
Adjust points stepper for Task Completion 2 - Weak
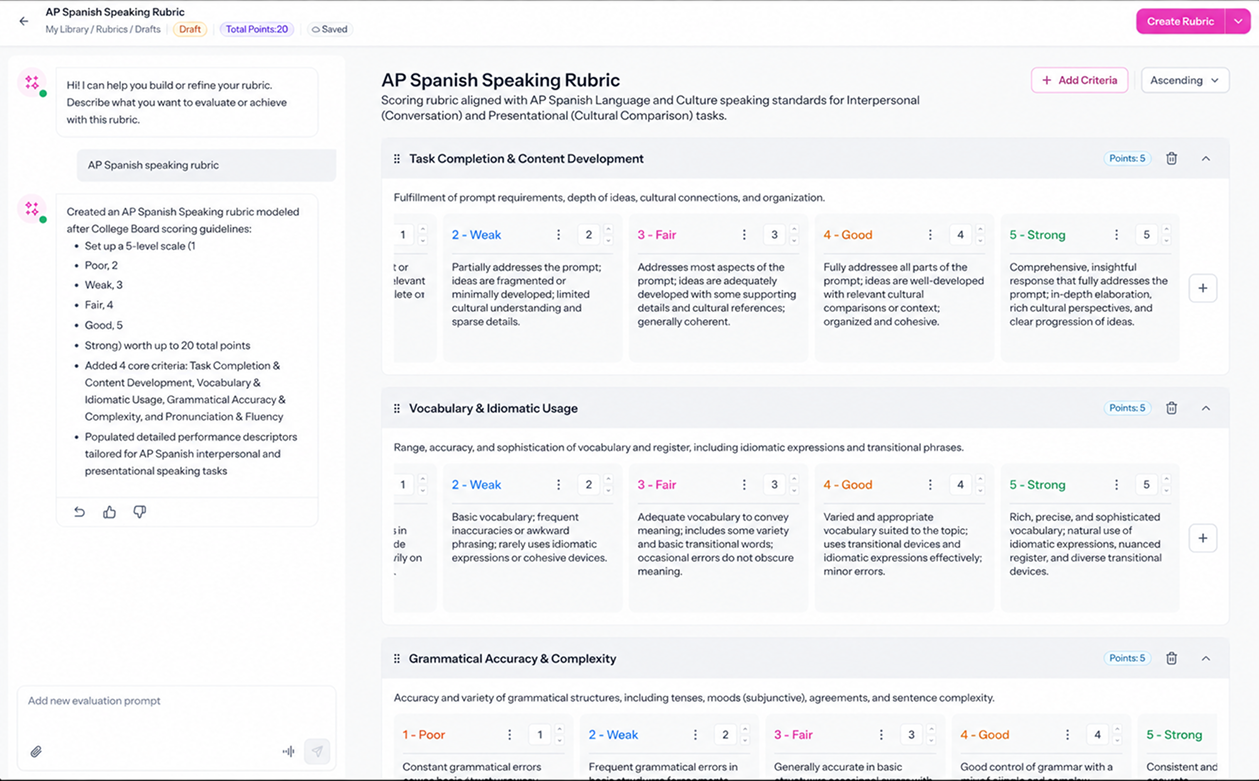(608, 235)
